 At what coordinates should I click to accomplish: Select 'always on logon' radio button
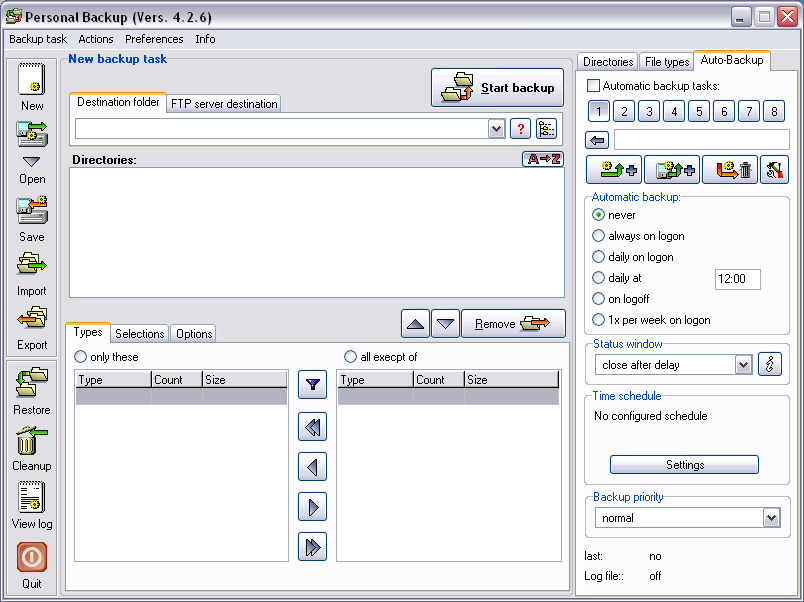(x=598, y=236)
